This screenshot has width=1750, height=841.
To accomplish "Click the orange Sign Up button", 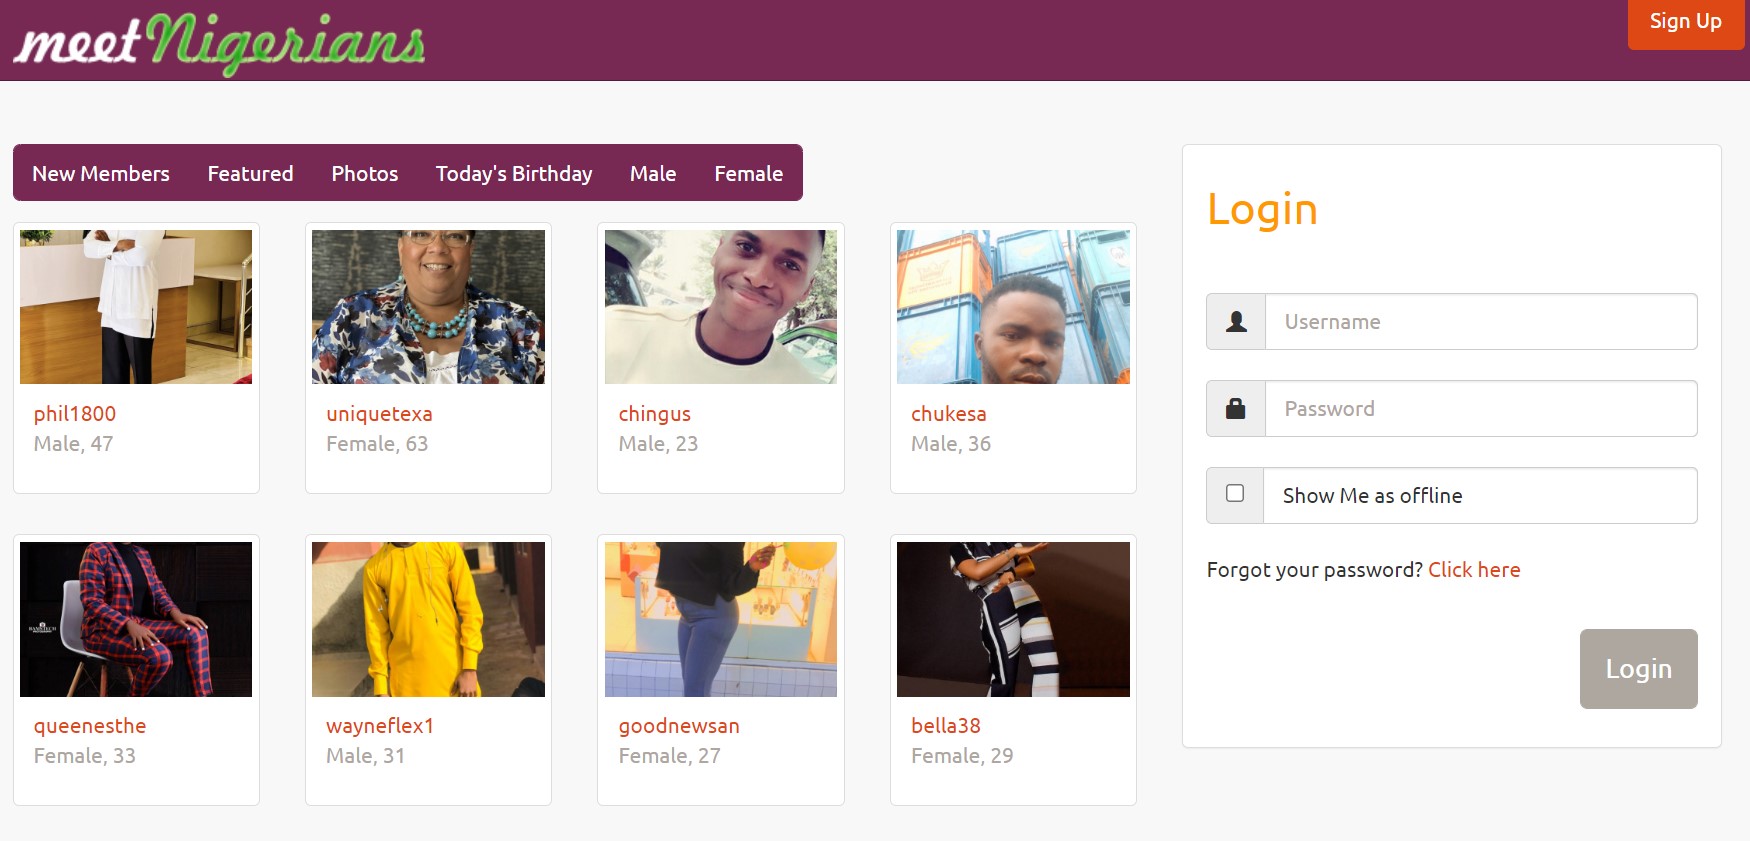I will (1686, 22).
